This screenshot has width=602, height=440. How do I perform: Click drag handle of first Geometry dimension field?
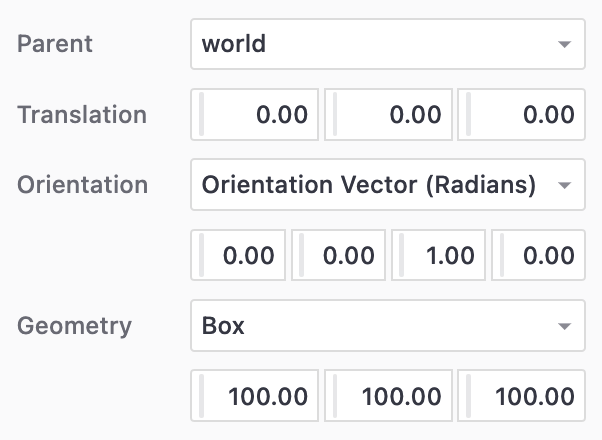click(x=203, y=396)
